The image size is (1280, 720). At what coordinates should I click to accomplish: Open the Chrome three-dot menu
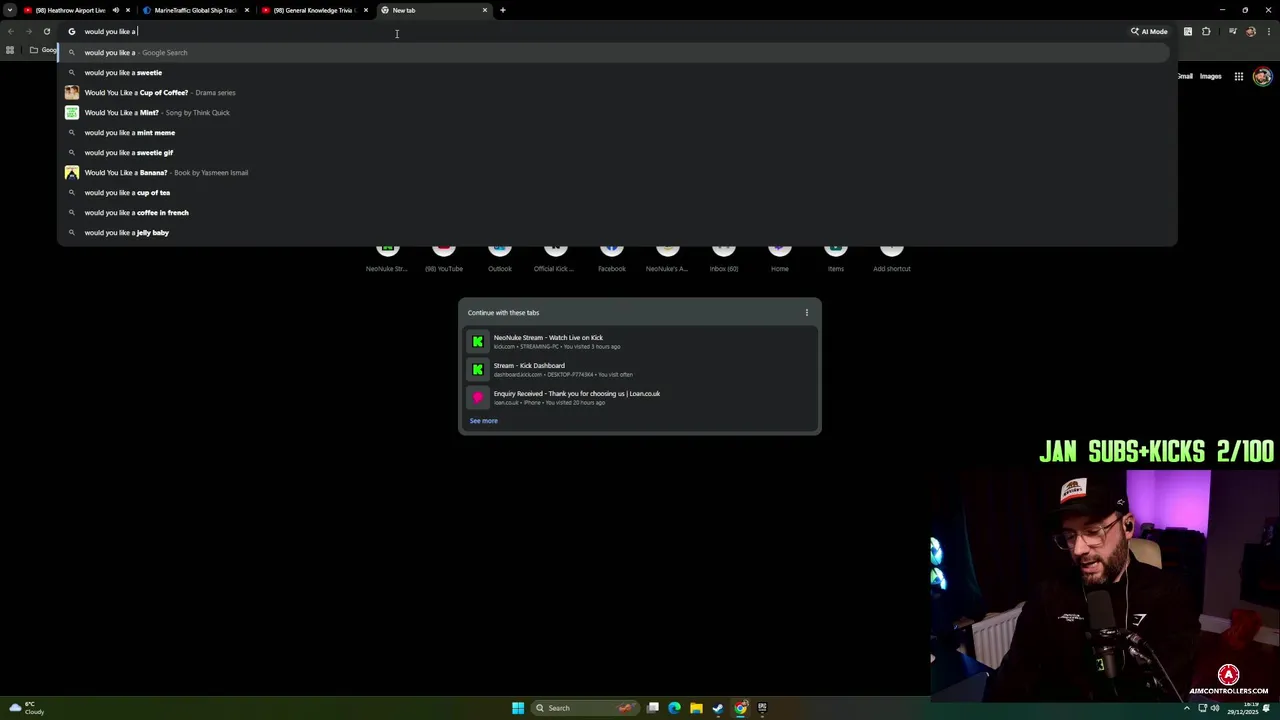pos(1268,31)
